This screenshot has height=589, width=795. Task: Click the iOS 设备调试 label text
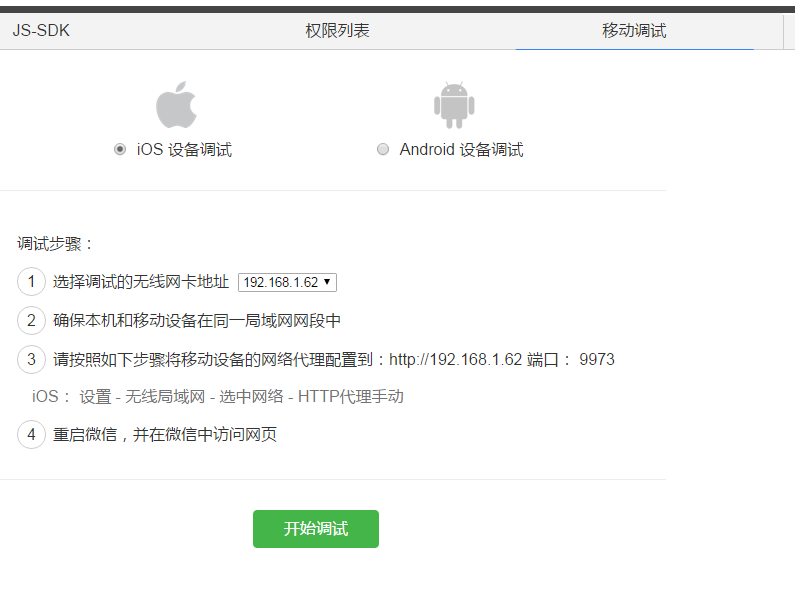(x=185, y=150)
